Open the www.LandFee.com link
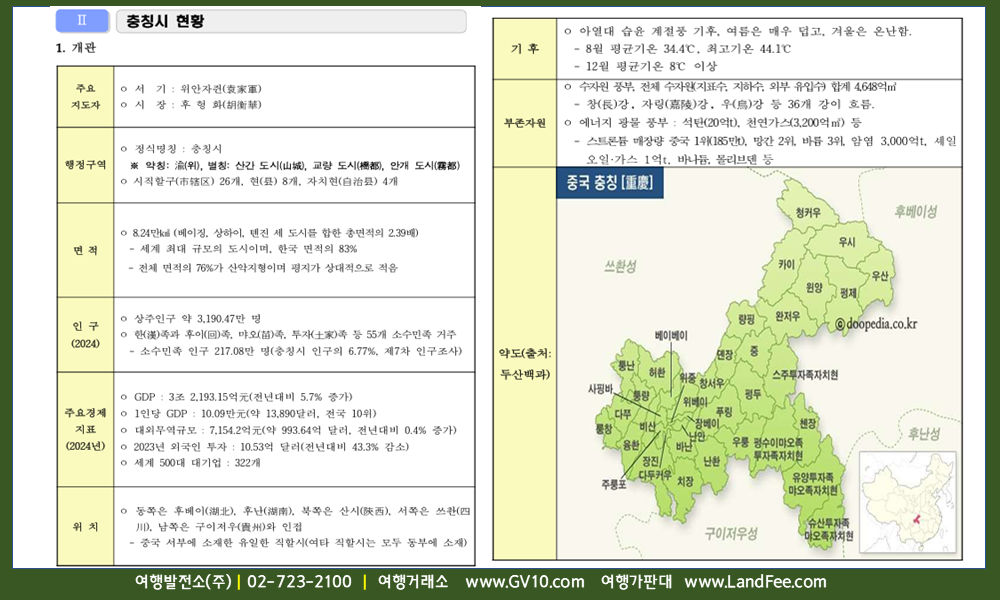The width and height of the screenshot is (1000, 600). click(755, 582)
